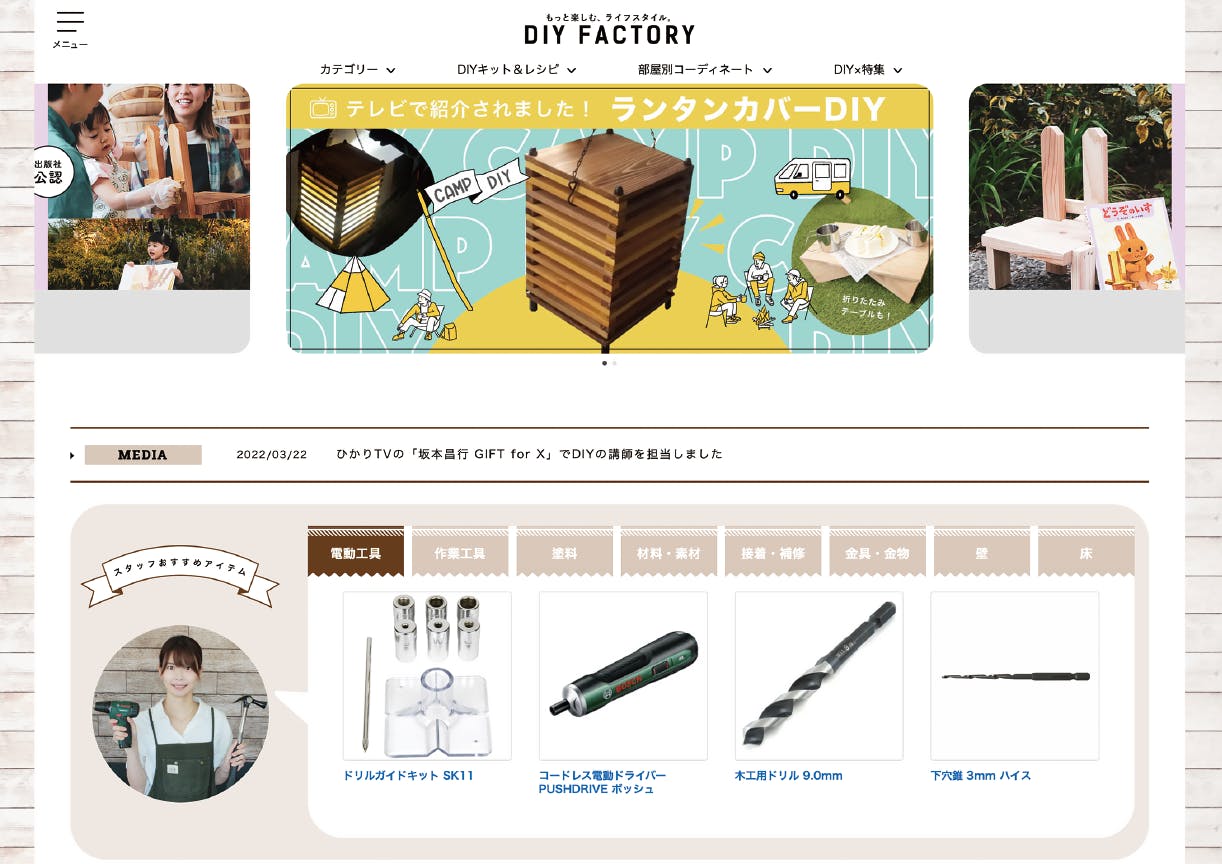Select the 床 tab
Viewport: 1222px width, 864px height.
coord(1086,552)
